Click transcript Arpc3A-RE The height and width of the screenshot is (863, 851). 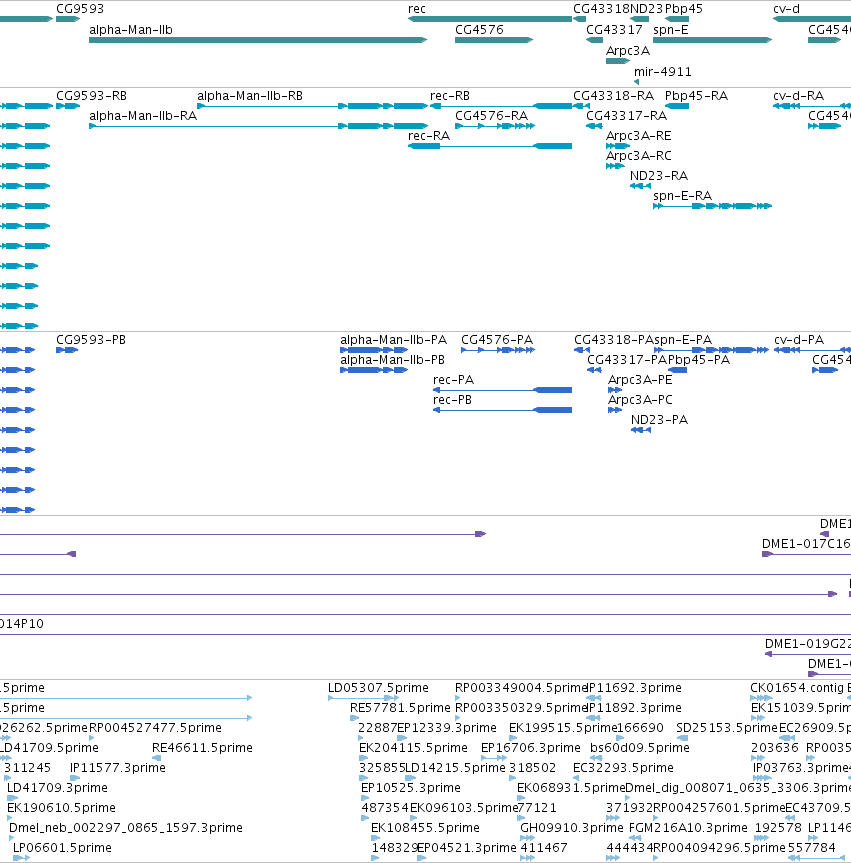point(618,146)
